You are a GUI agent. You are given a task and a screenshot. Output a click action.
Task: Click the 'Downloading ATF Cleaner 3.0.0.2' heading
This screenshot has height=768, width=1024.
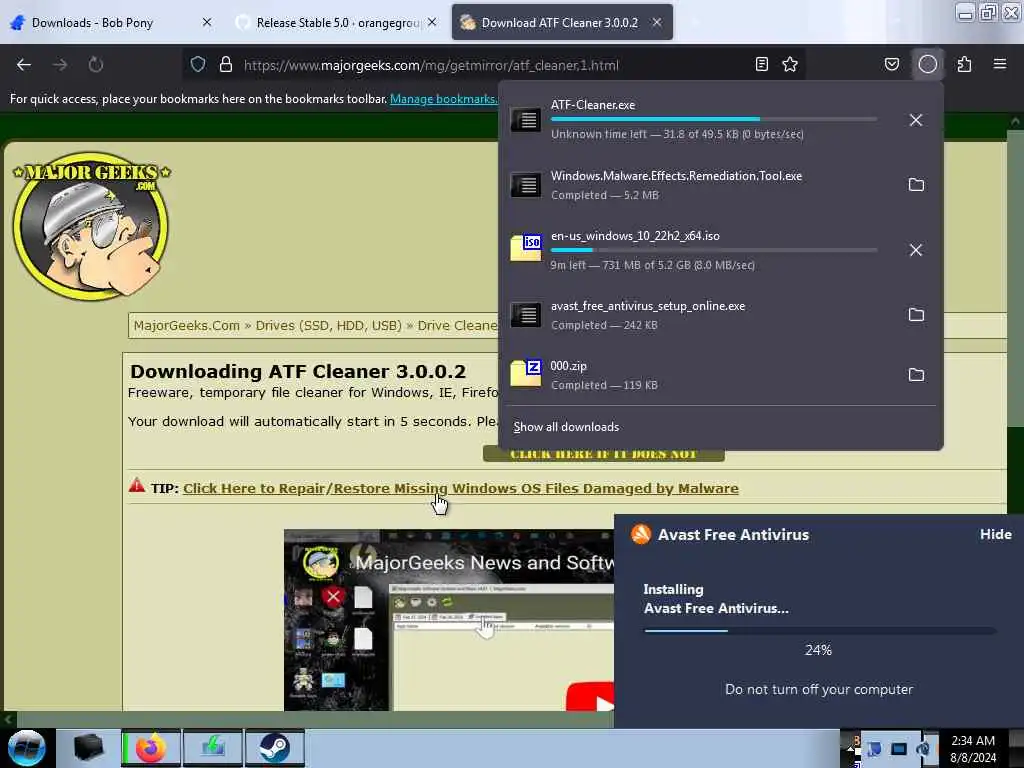tap(298, 372)
